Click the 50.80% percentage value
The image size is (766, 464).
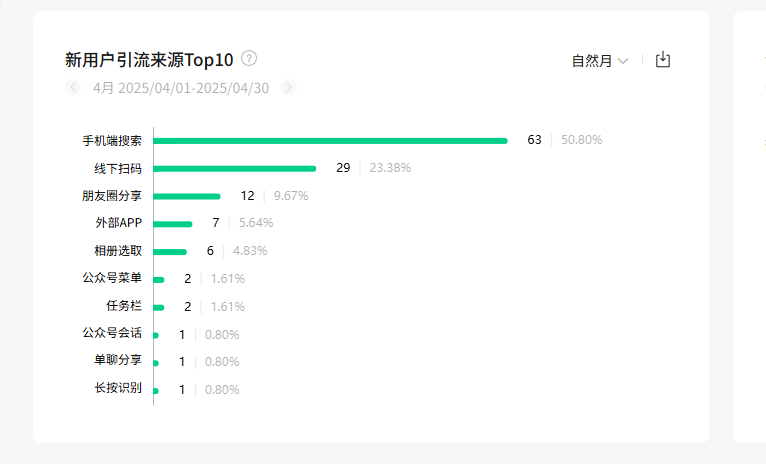click(x=581, y=140)
